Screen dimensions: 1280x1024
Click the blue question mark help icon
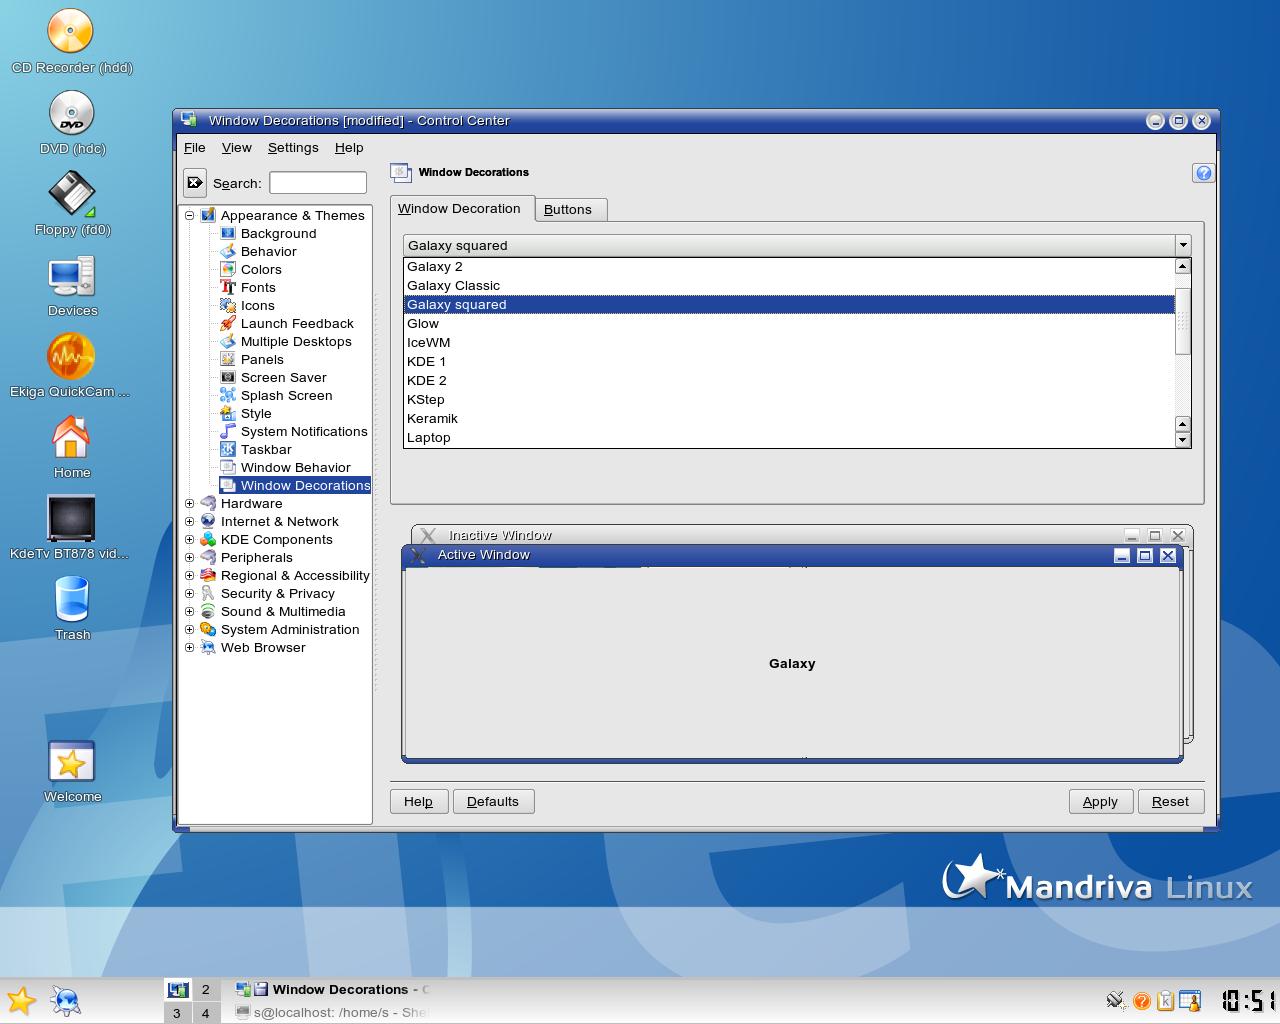click(x=1203, y=173)
